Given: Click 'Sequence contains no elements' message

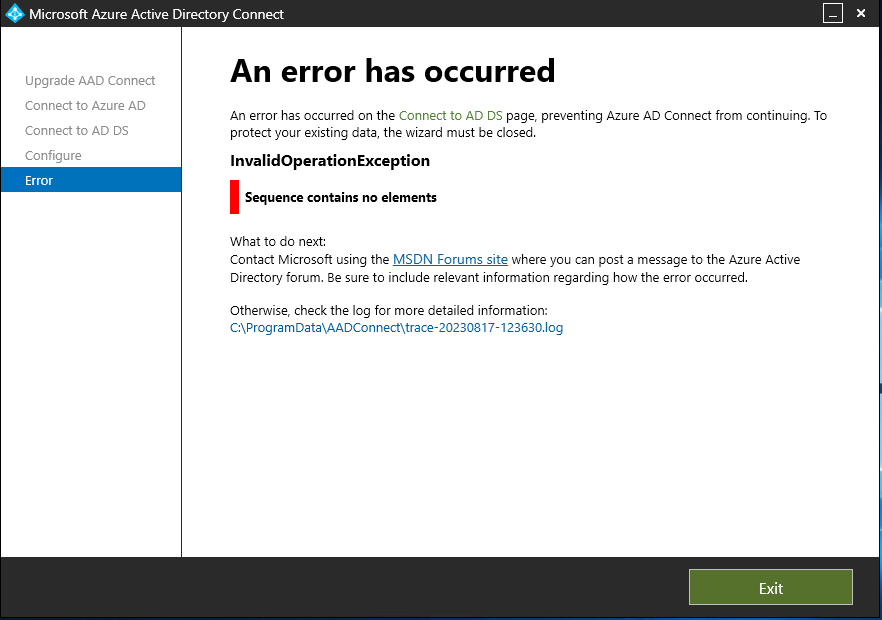Looking at the screenshot, I should pos(340,197).
